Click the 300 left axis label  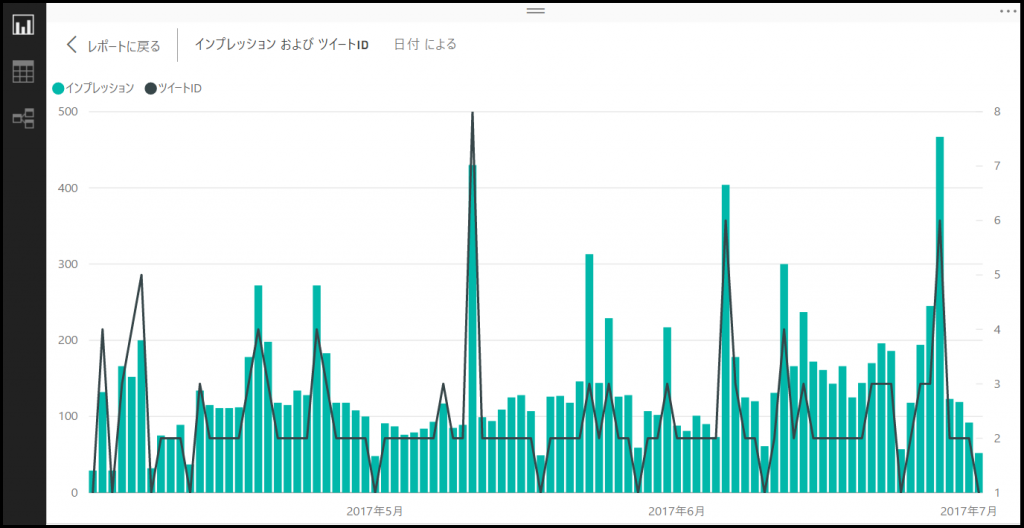pyautogui.click(x=69, y=264)
